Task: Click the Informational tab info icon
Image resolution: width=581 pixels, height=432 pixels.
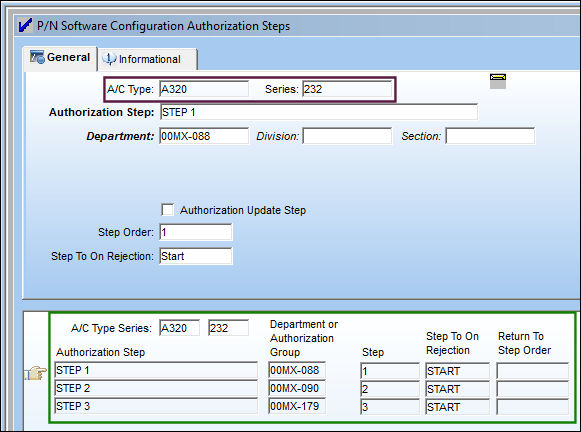Action: coord(109,59)
